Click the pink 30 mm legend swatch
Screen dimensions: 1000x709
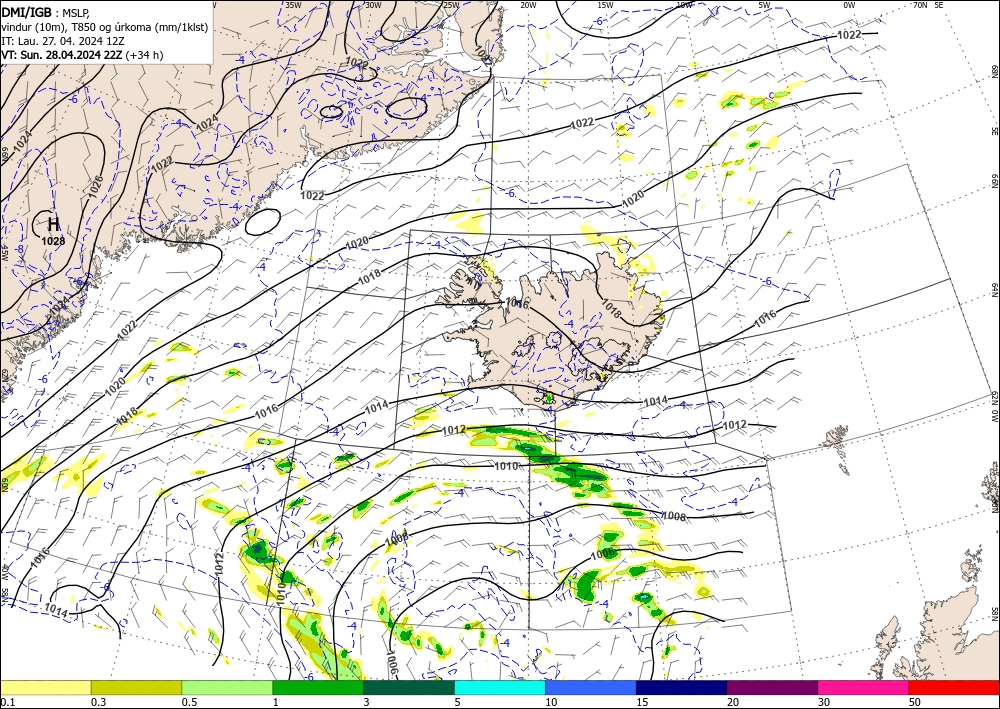click(x=864, y=687)
